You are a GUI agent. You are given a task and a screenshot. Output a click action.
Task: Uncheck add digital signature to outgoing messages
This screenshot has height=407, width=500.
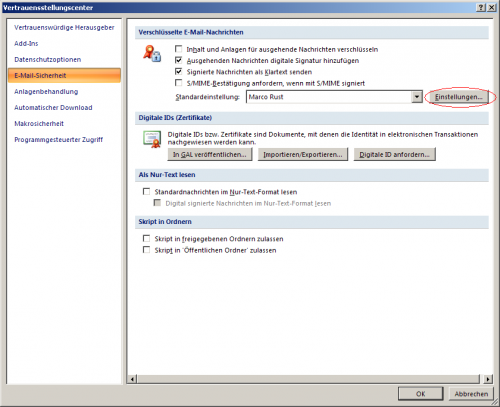(179, 60)
